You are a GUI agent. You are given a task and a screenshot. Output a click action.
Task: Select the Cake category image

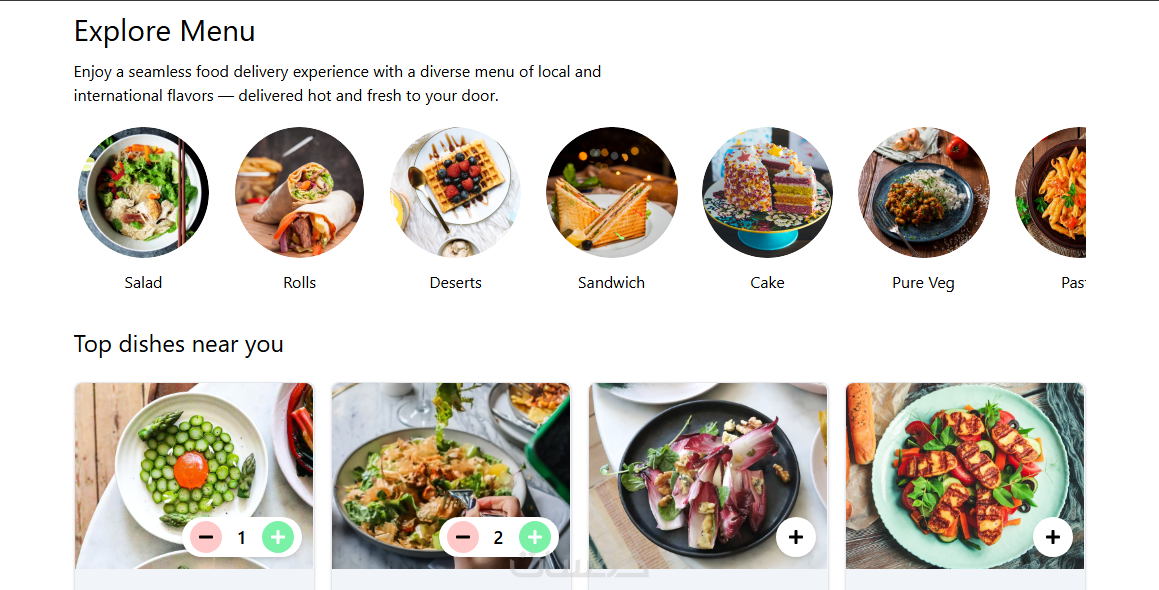[767, 193]
